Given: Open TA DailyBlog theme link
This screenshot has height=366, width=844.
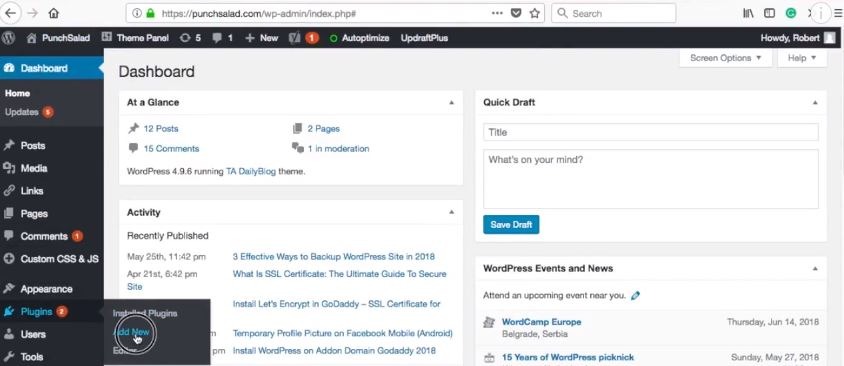Looking at the screenshot, I should (x=251, y=172).
